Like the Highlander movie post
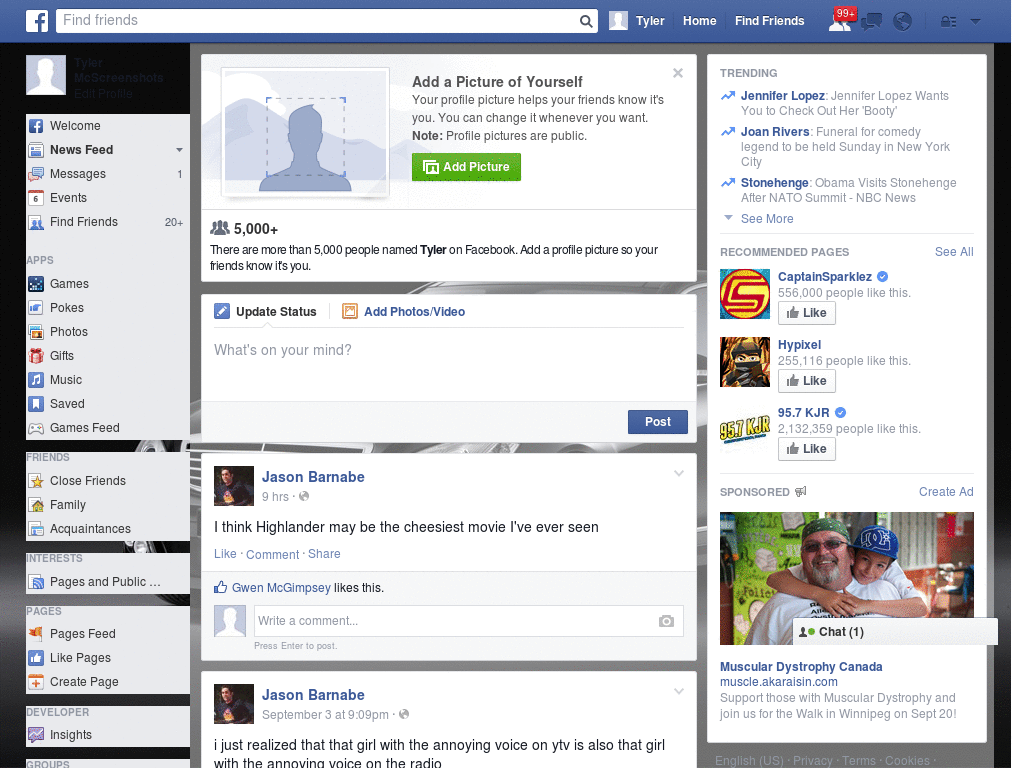The height and width of the screenshot is (768, 1024). pos(225,554)
